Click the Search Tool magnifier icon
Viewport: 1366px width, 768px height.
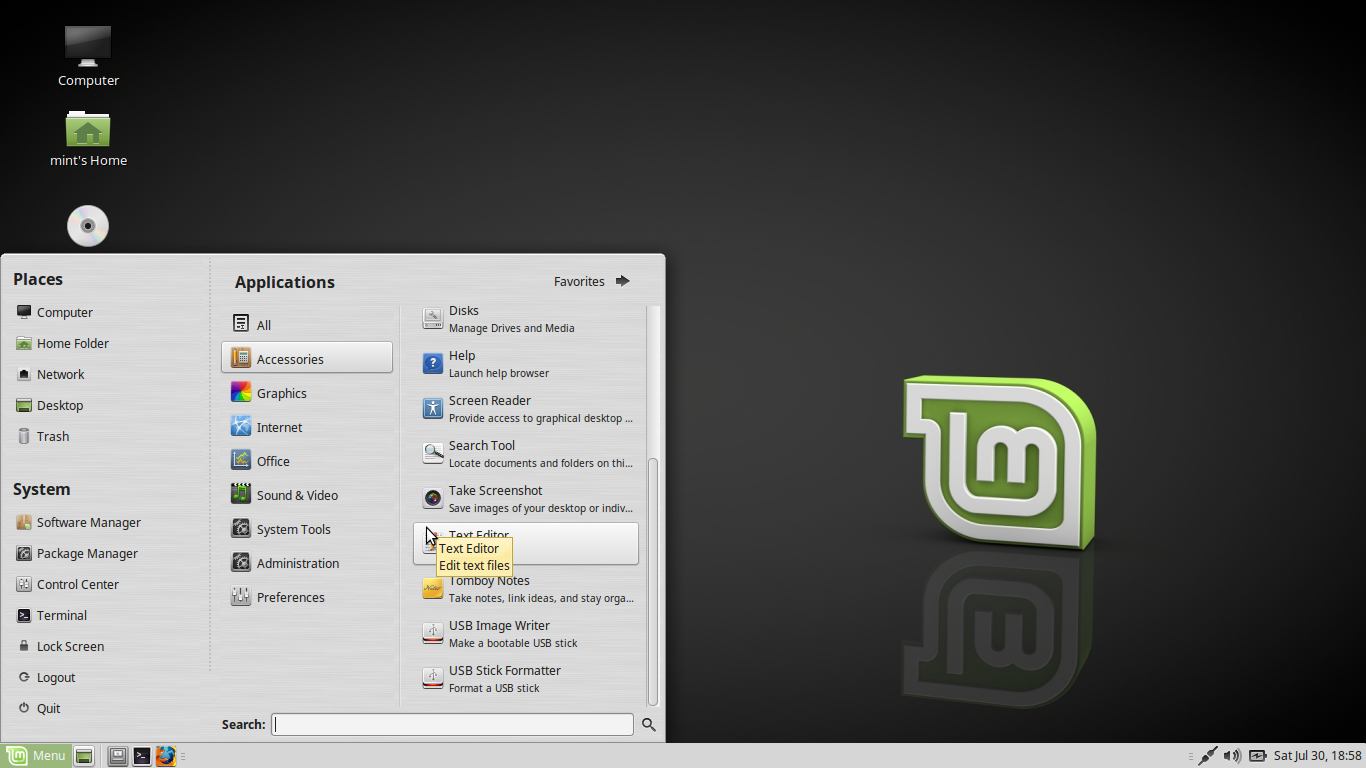tap(432, 454)
